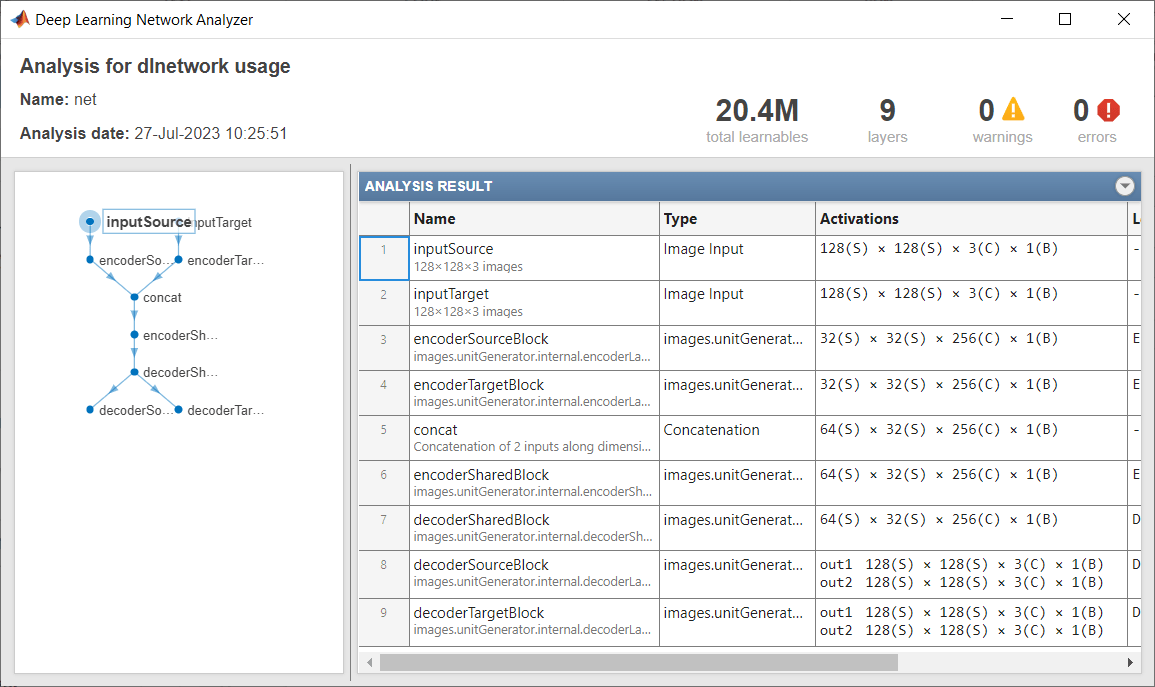This screenshot has height=687, width=1155.
Task: Click the encoderTargetBlock graph node
Action: point(179,260)
